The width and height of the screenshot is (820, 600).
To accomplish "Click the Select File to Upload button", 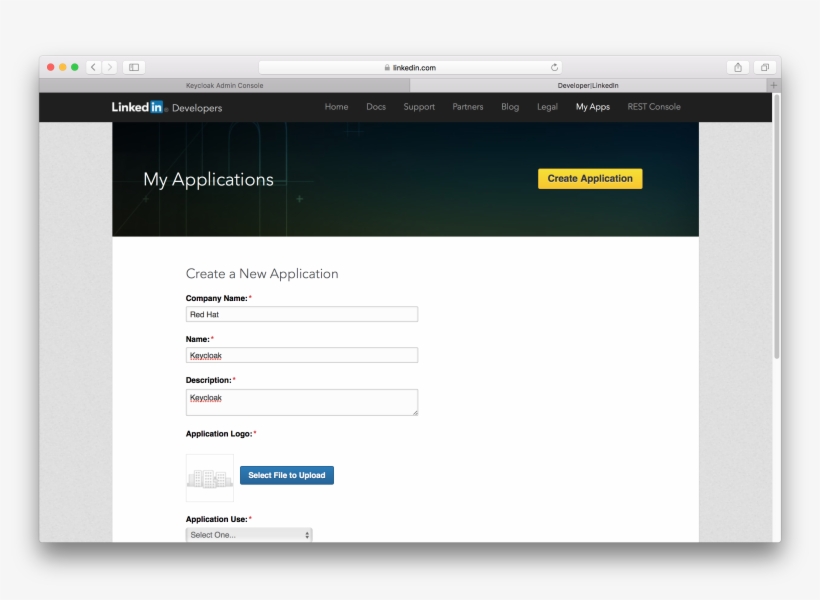I will [287, 475].
